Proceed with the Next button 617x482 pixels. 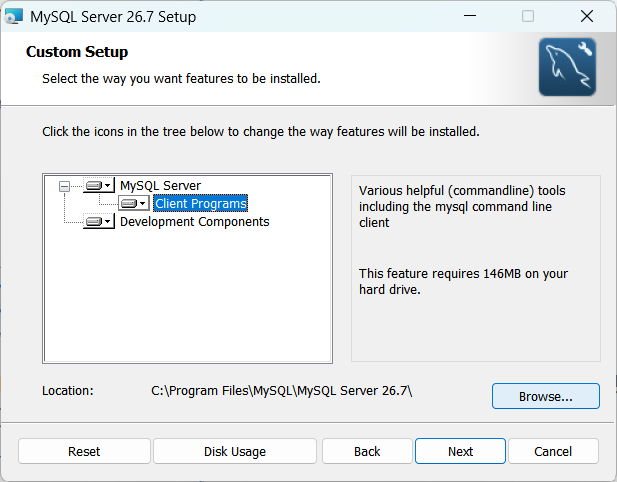460,451
